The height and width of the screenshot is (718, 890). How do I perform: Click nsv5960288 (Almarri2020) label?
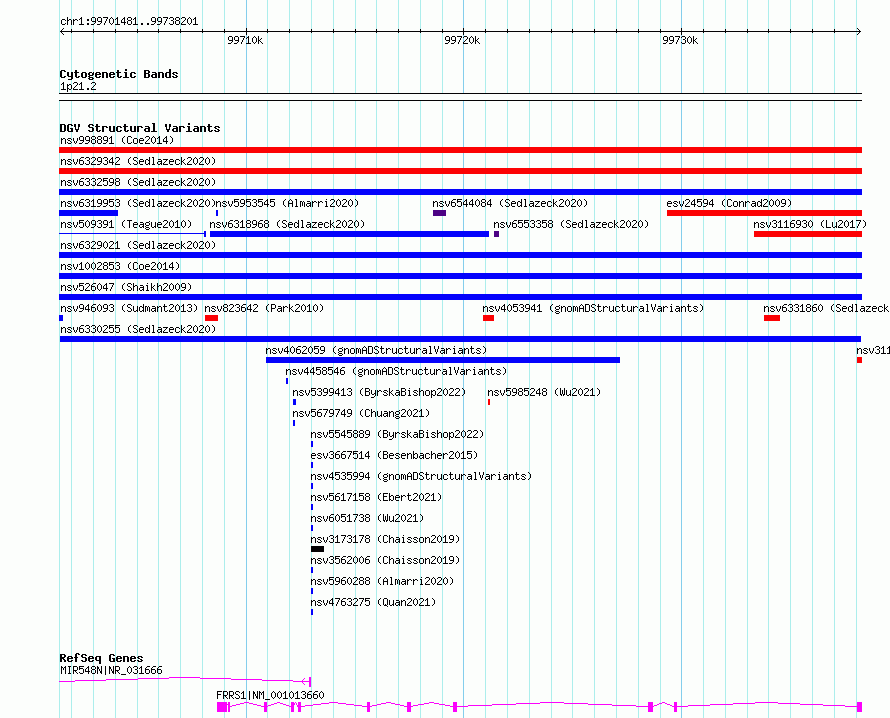pos(382,581)
